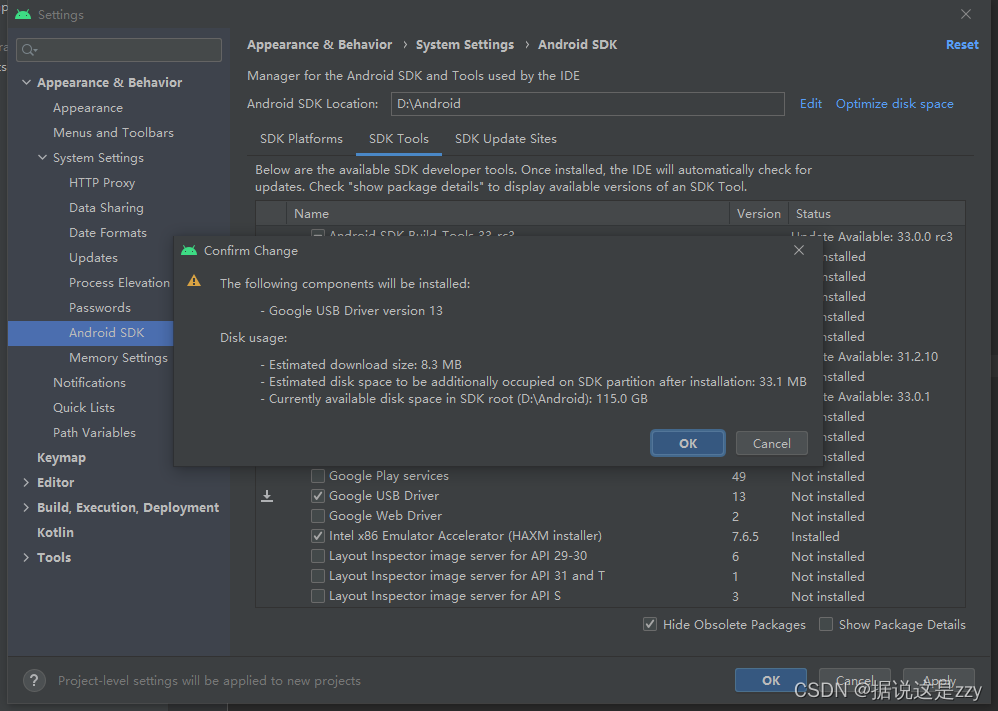Cancel the Confirm Change dialog

(771, 443)
